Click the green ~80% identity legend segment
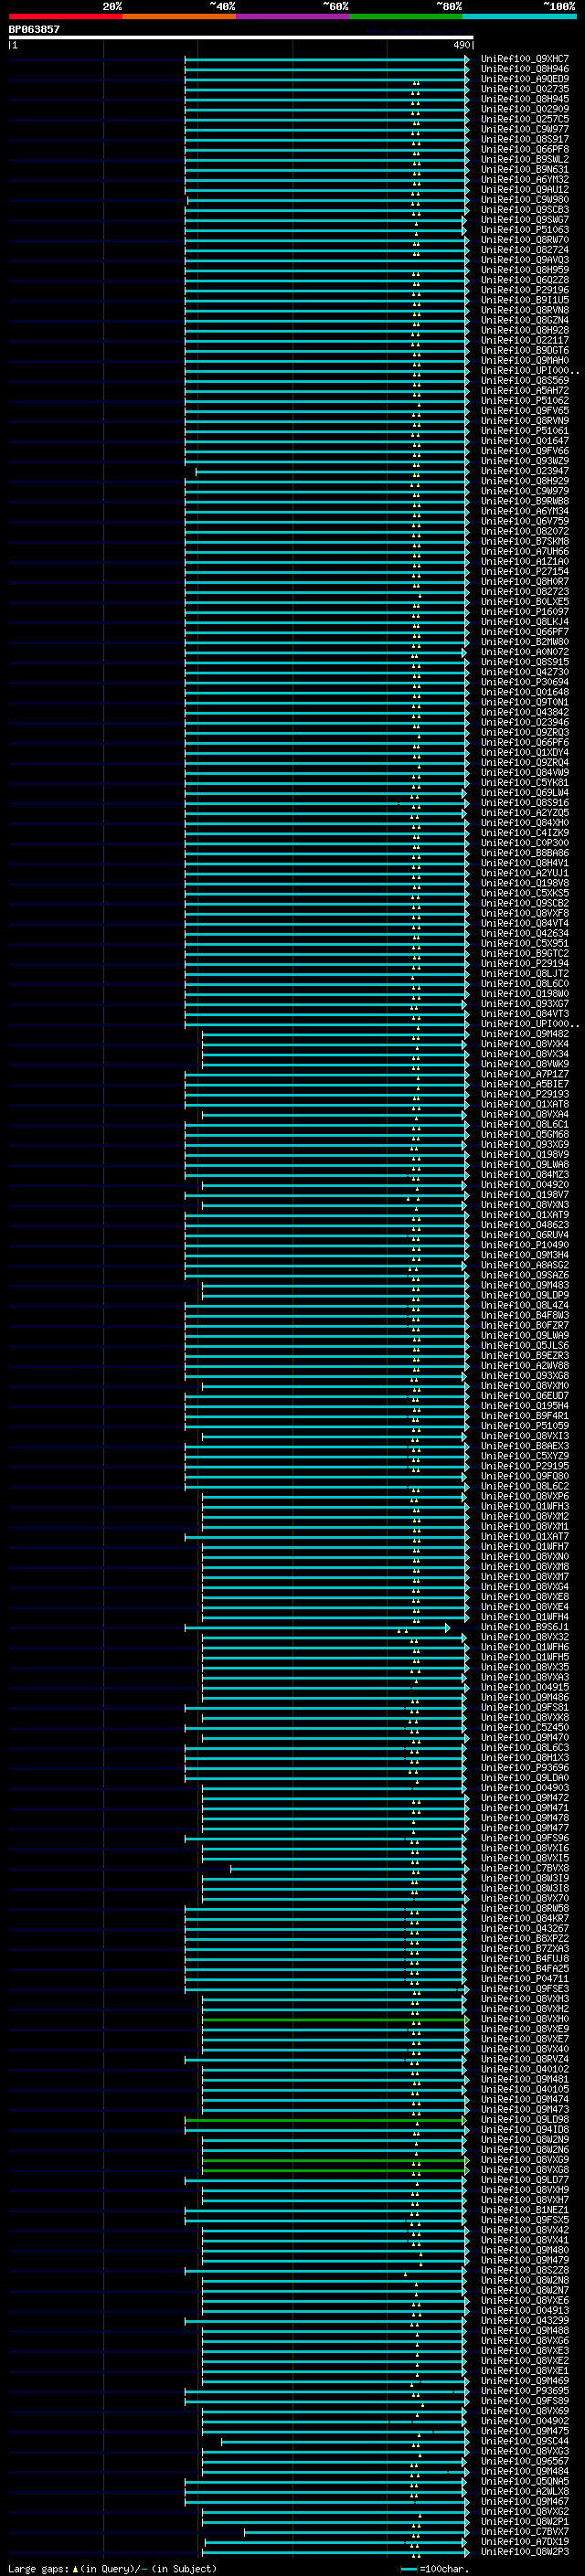Image resolution: width=585 pixels, height=2576 pixels. [406, 16]
